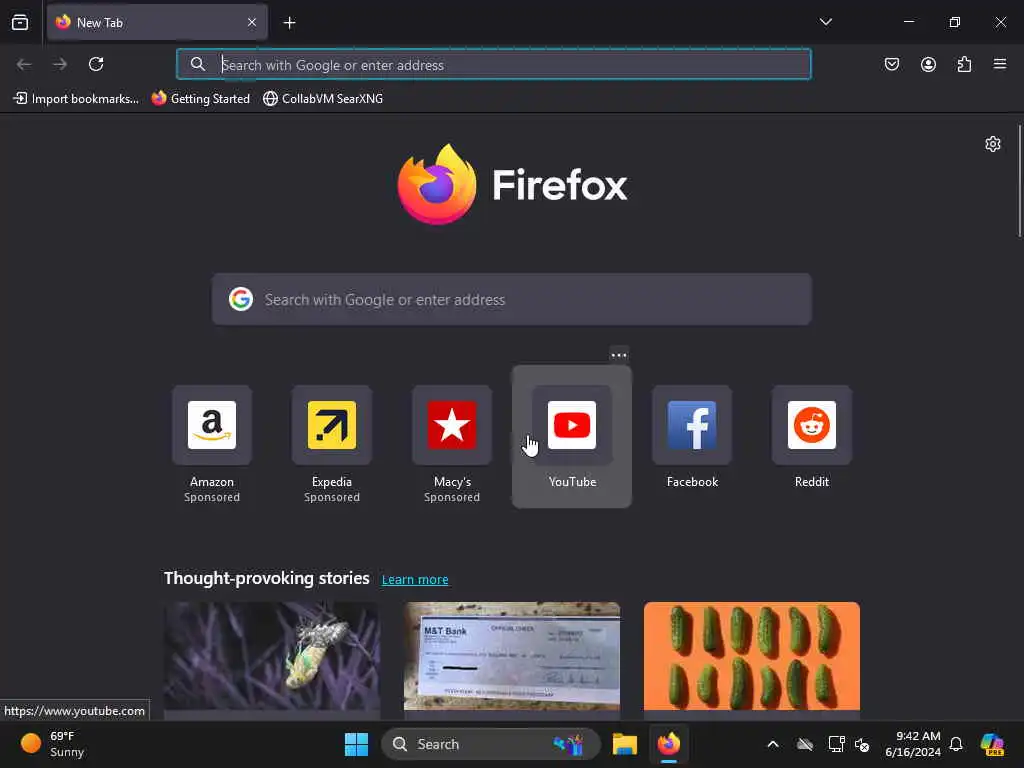The height and width of the screenshot is (768, 1024).
Task: Open YouTube tile three-dot options menu
Action: click(618, 355)
